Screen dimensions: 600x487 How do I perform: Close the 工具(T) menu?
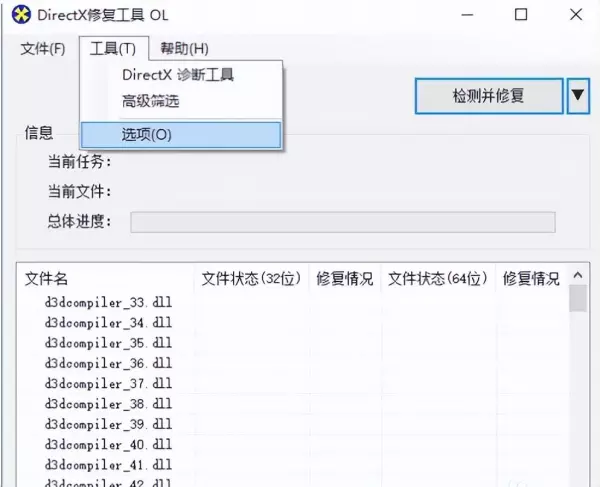tap(113, 49)
